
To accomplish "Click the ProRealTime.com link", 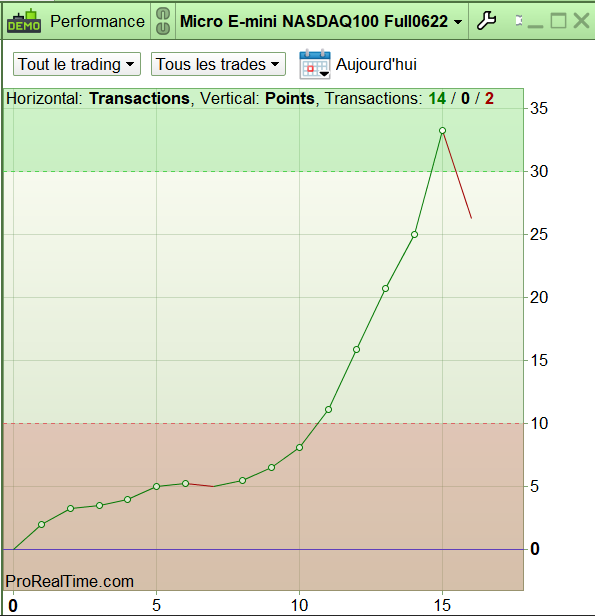I will point(70,581).
